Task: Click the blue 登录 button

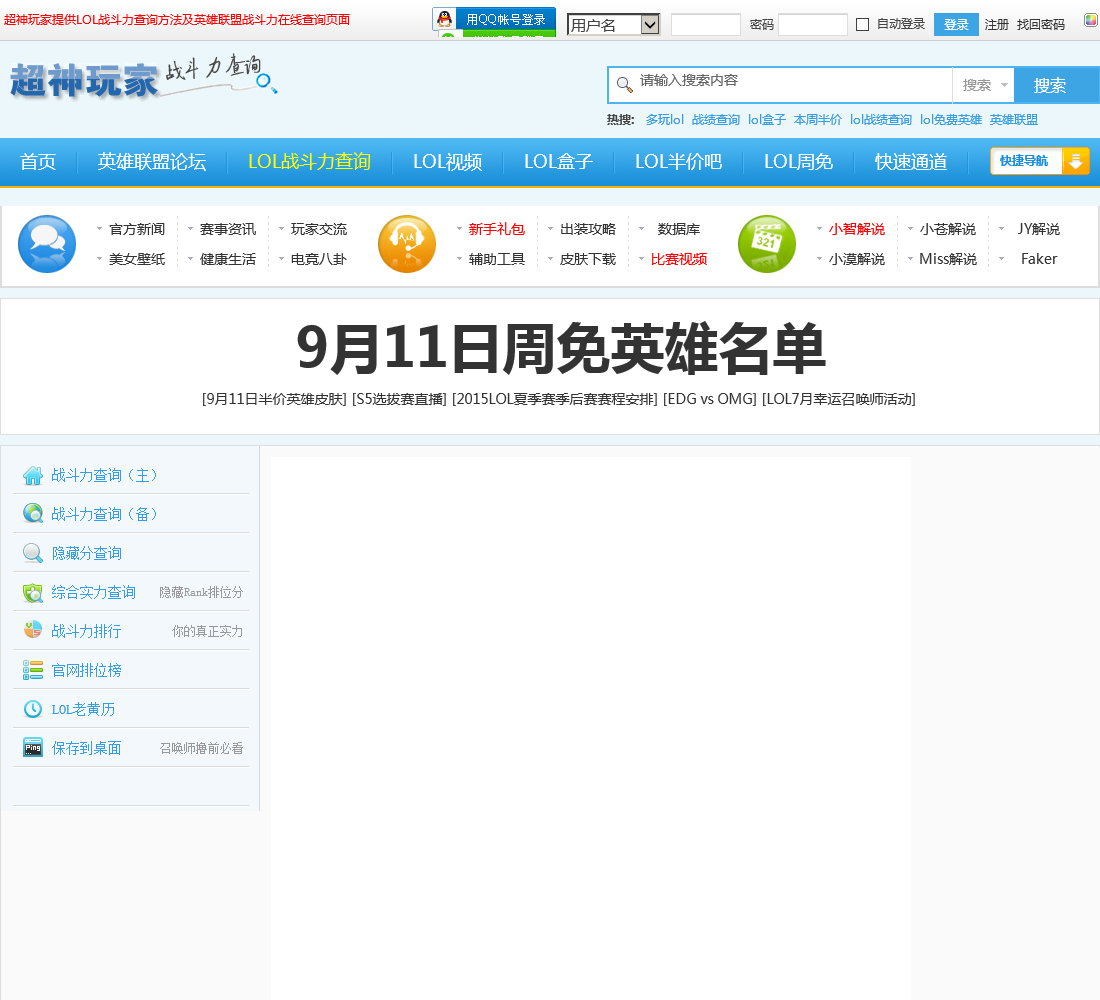Action: pyautogui.click(x=956, y=25)
